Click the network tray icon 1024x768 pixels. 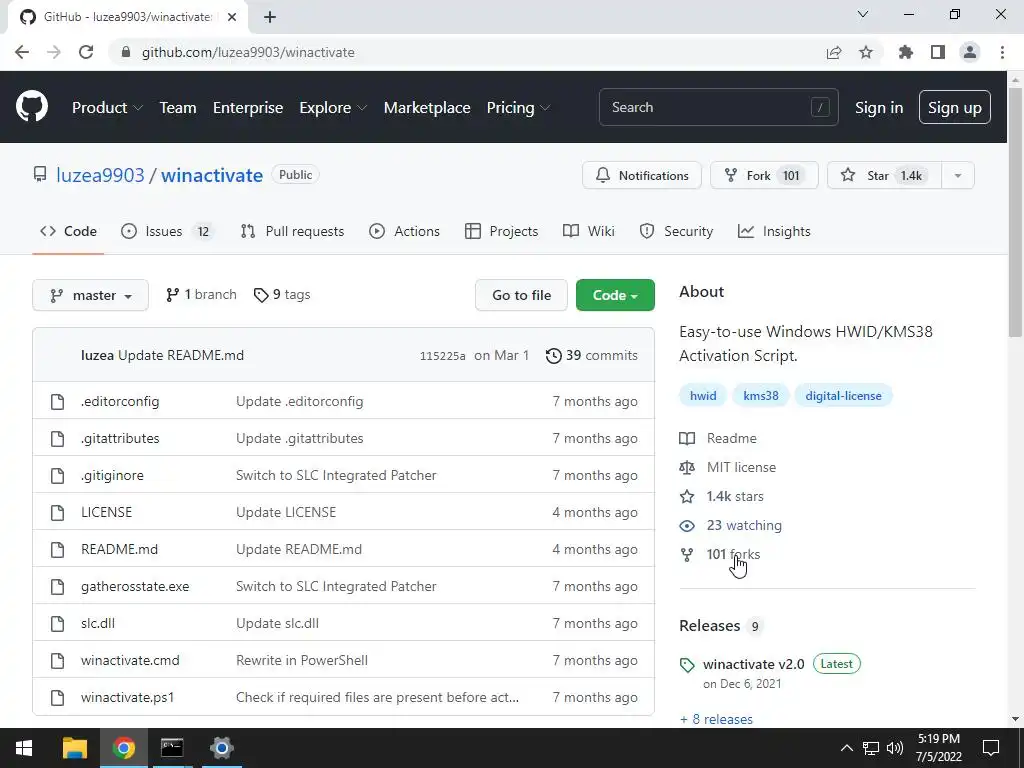[x=871, y=748]
